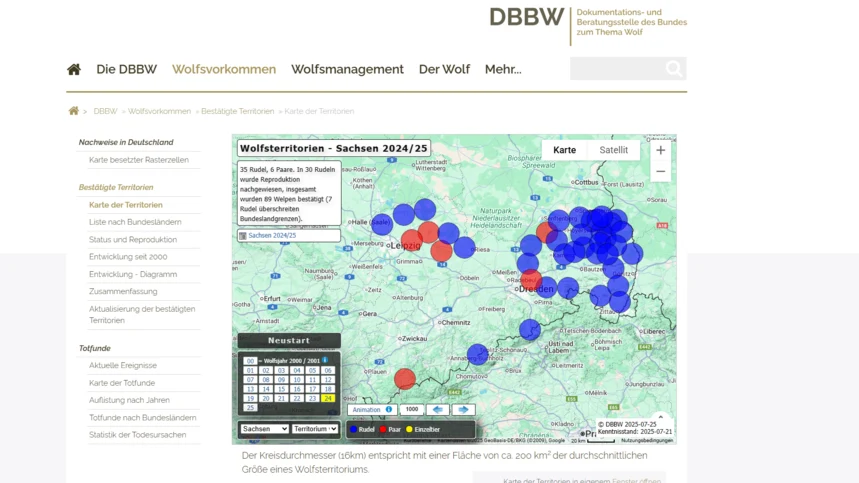The width and height of the screenshot is (859, 483).
Task: Select wolf year 00 in grid
Action: (250, 361)
